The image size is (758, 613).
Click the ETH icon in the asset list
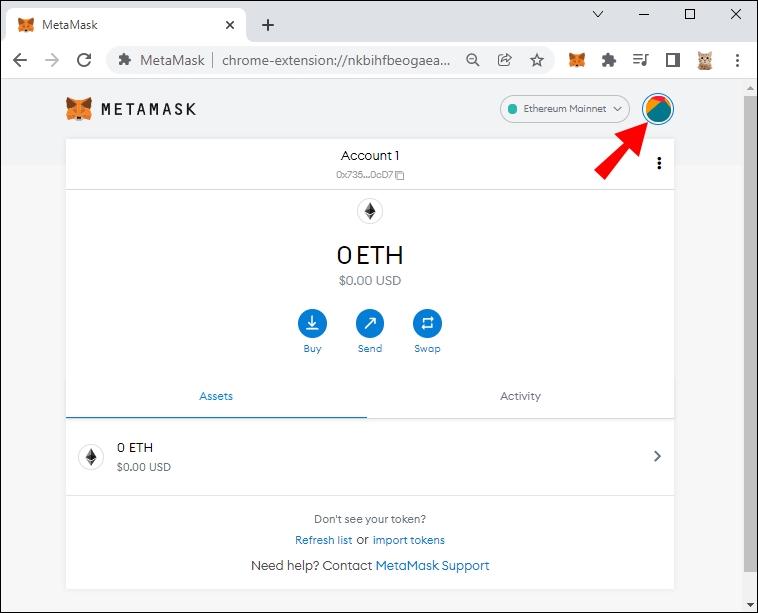click(91, 457)
